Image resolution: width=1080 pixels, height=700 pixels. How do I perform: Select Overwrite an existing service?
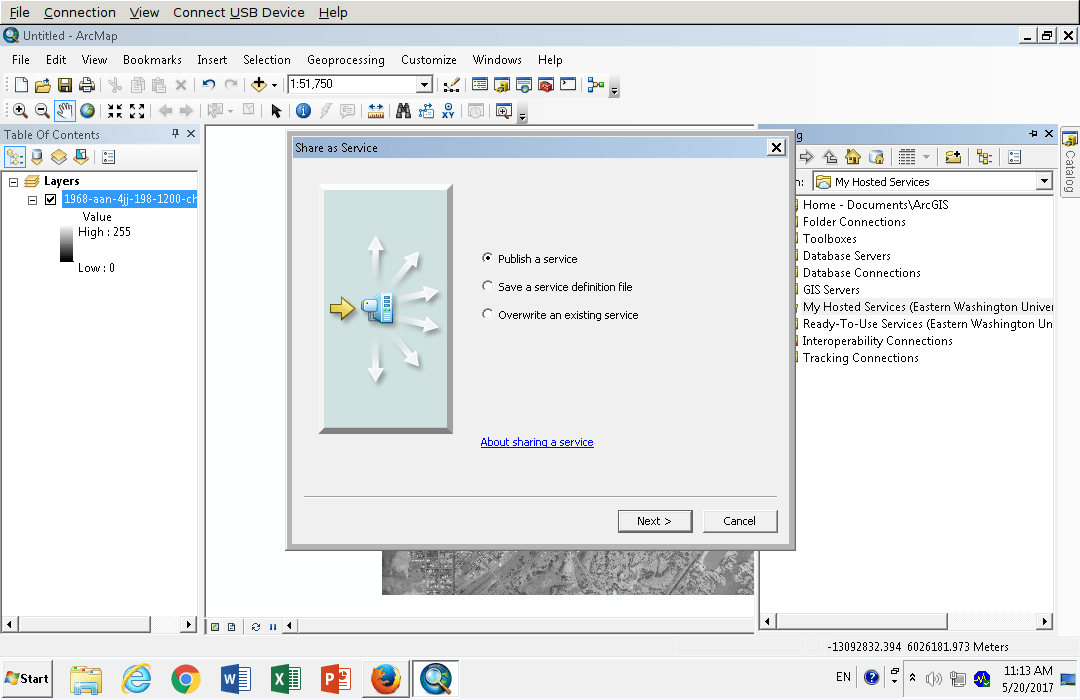[x=487, y=313]
